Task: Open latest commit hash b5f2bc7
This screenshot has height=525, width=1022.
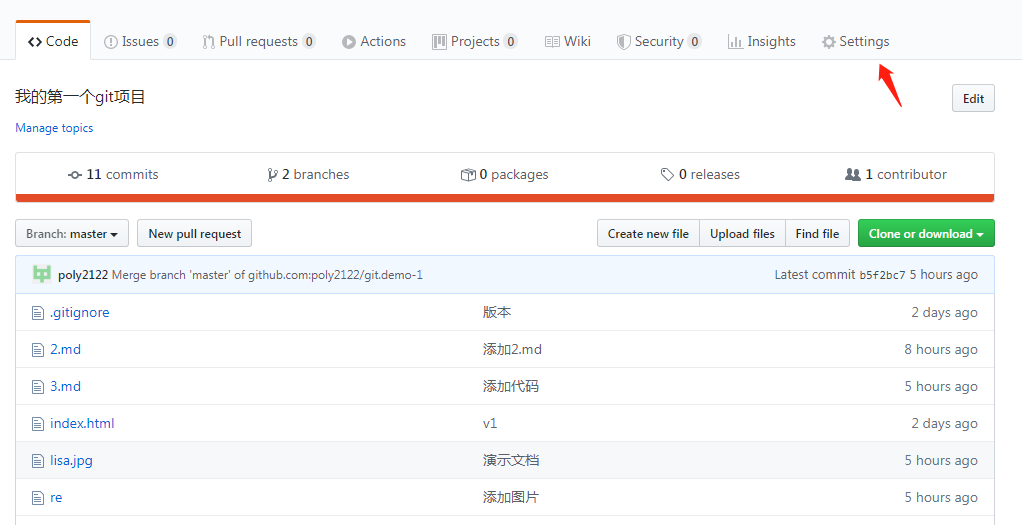Action: tap(883, 275)
